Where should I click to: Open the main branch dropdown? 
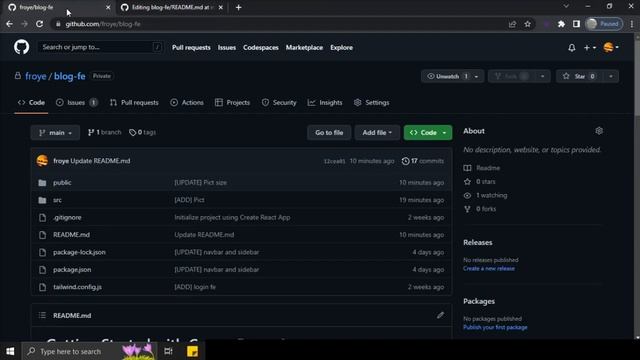click(x=55, y=133)
